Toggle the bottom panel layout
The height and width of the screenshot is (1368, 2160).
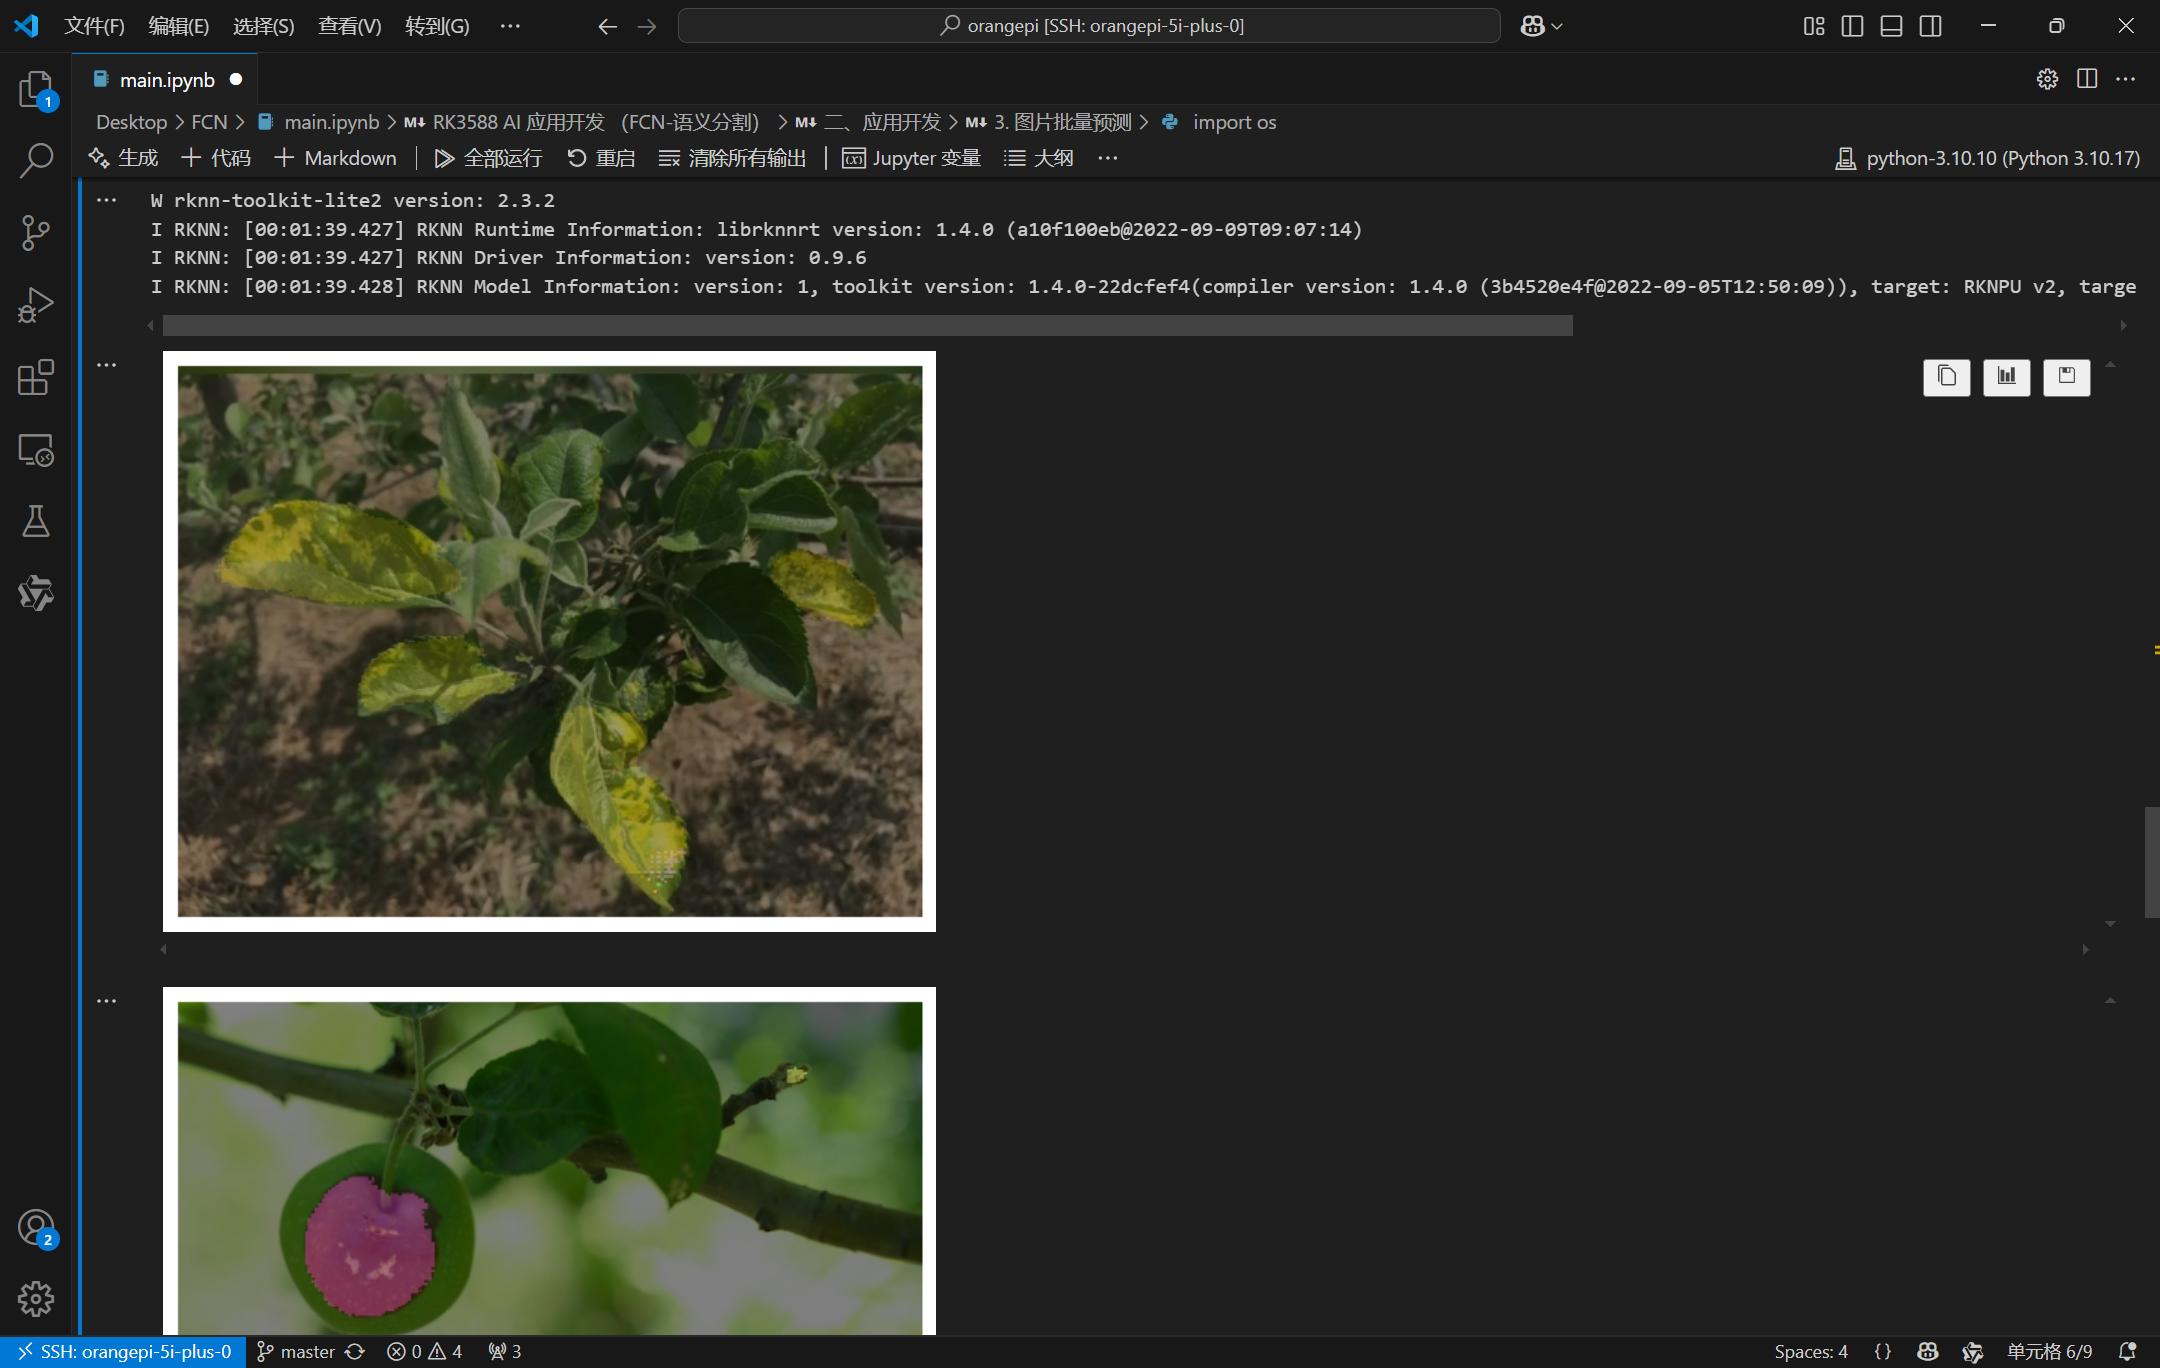[x=1891, y=26]
